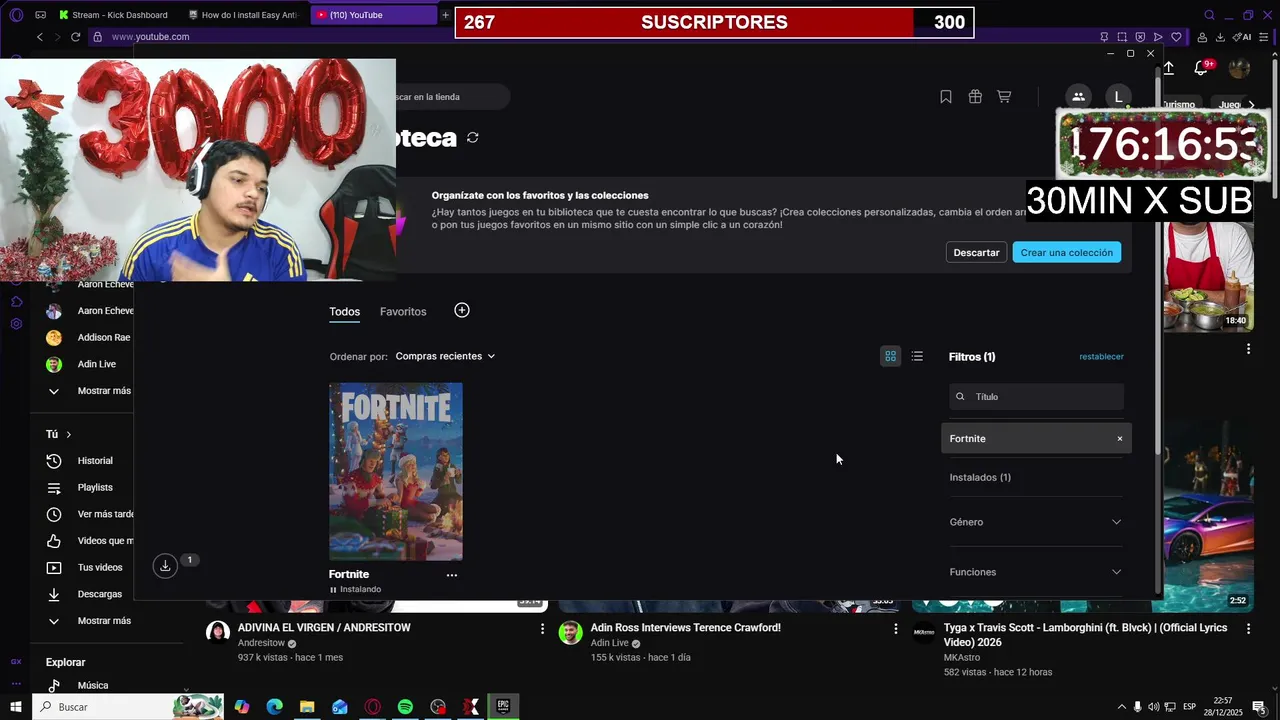1280x720 pixels.
Task: Open the browser AI button
Action: click(x=1242, y=37)
